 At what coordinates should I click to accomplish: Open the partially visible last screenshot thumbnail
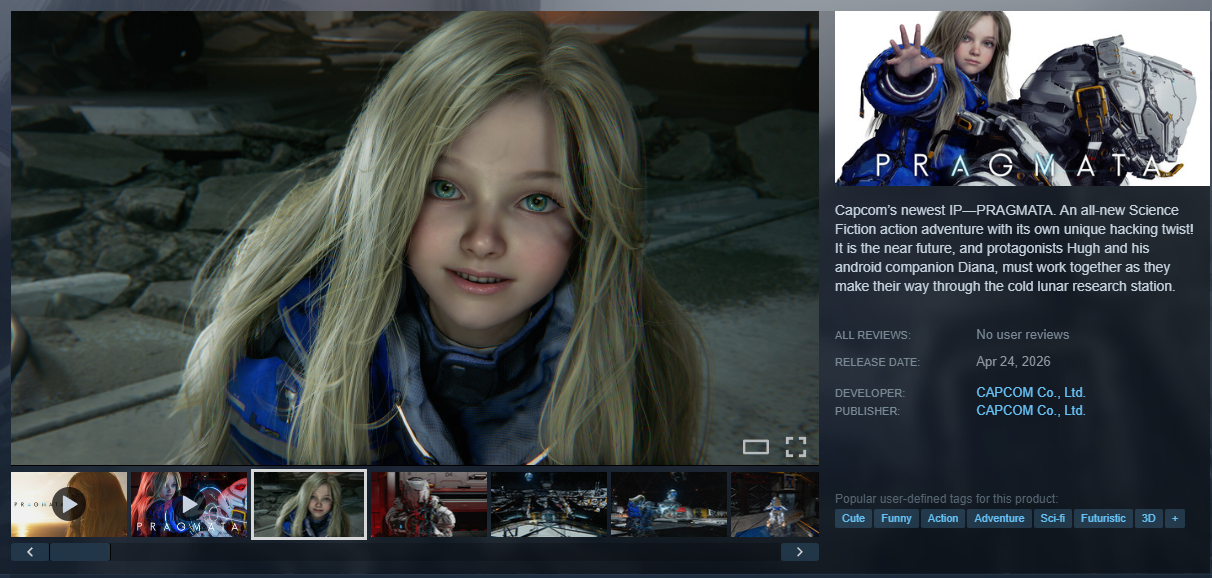pyautogui.click(x=775, y=504)
